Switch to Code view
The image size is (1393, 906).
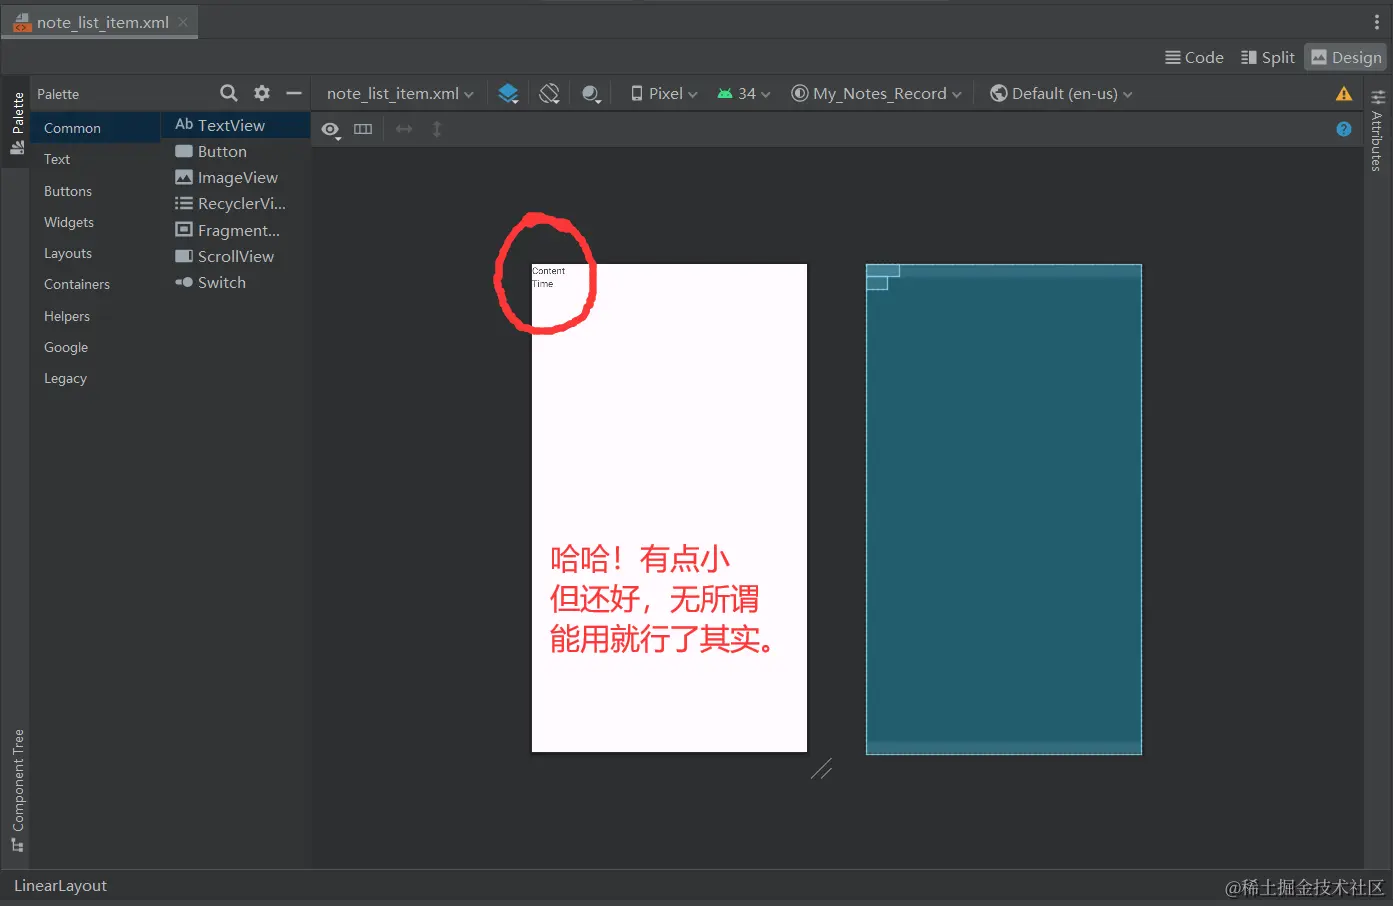click(1194, 57)
